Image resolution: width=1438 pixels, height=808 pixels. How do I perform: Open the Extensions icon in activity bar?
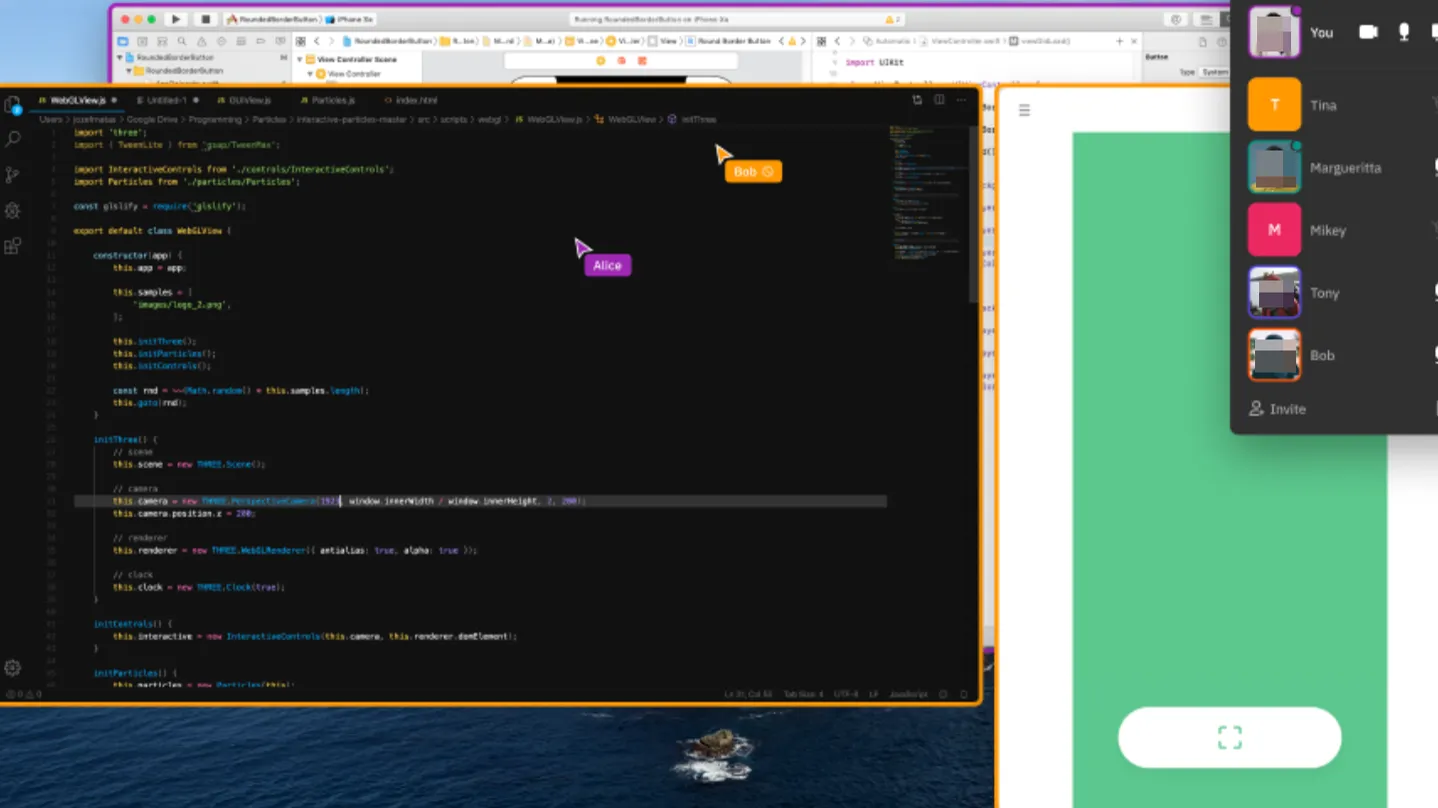tap(13, 246)
